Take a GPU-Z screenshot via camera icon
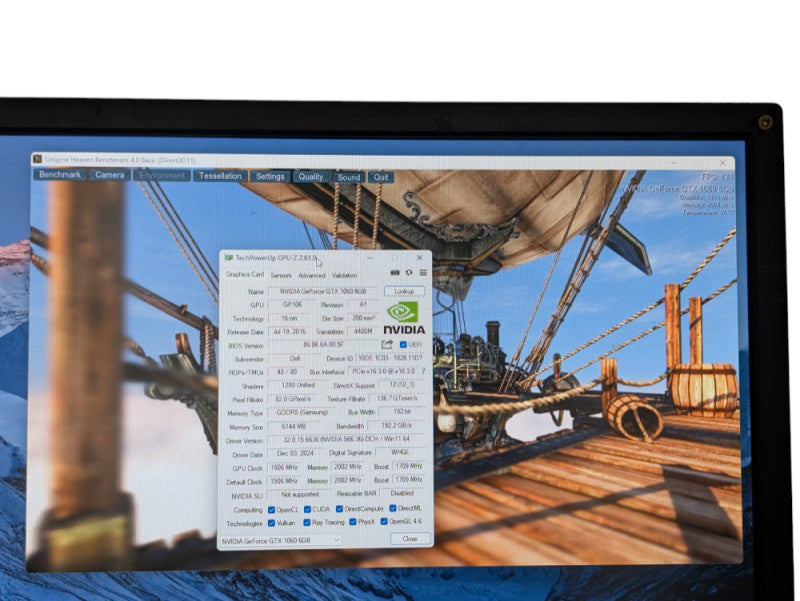 395,272
